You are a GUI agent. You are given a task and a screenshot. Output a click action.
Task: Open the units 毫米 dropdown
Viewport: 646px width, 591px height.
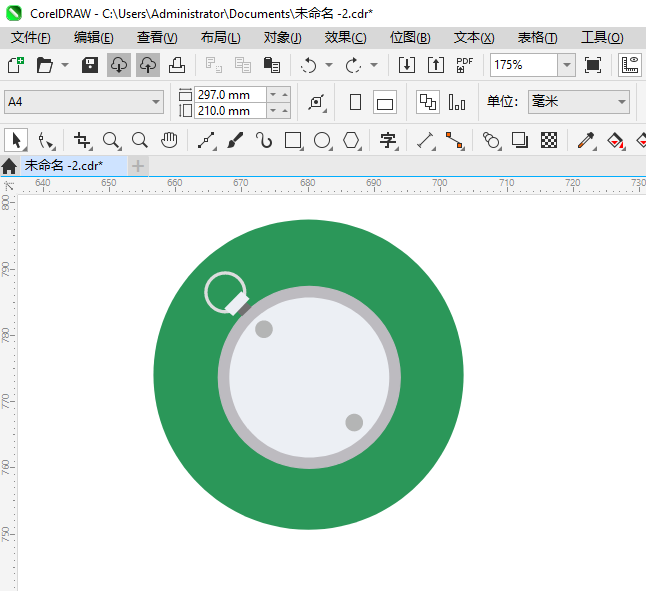[x=621, y=102]
